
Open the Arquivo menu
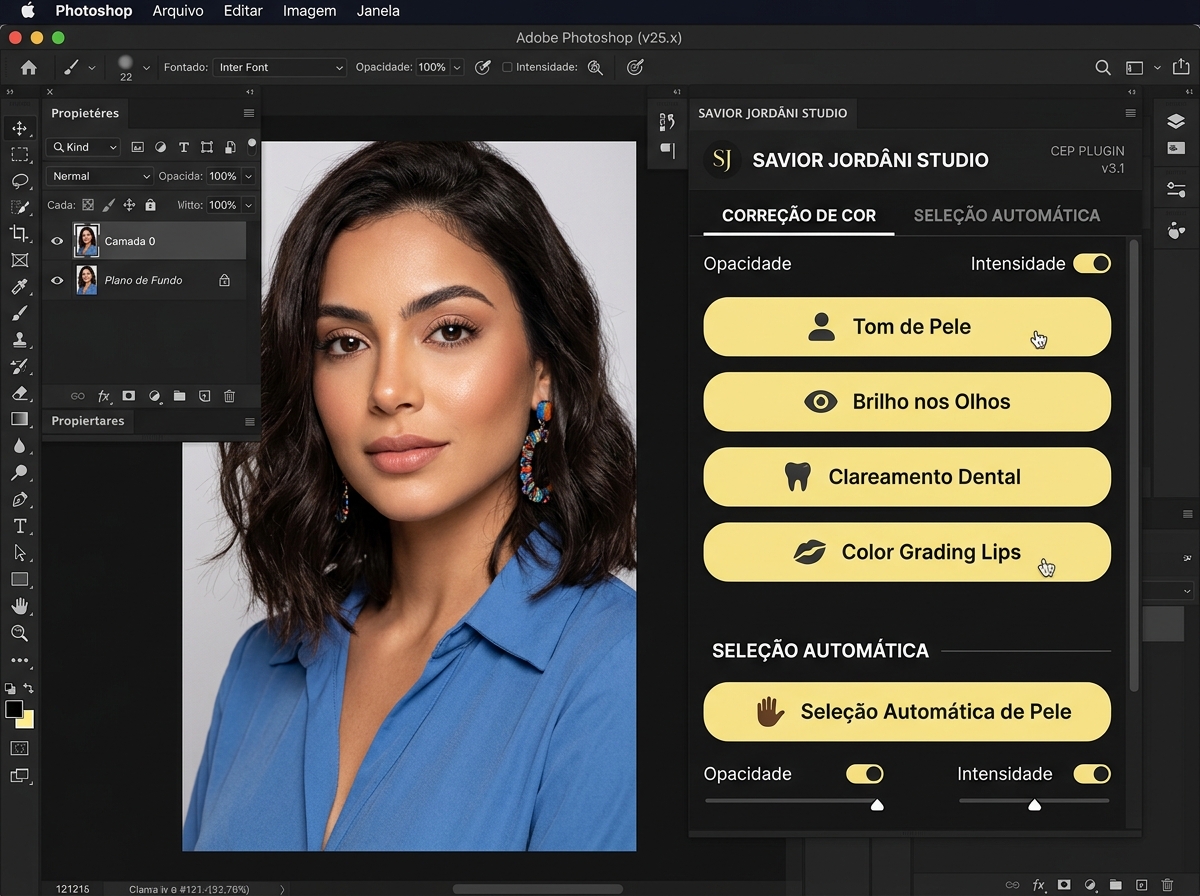point(178,11)
